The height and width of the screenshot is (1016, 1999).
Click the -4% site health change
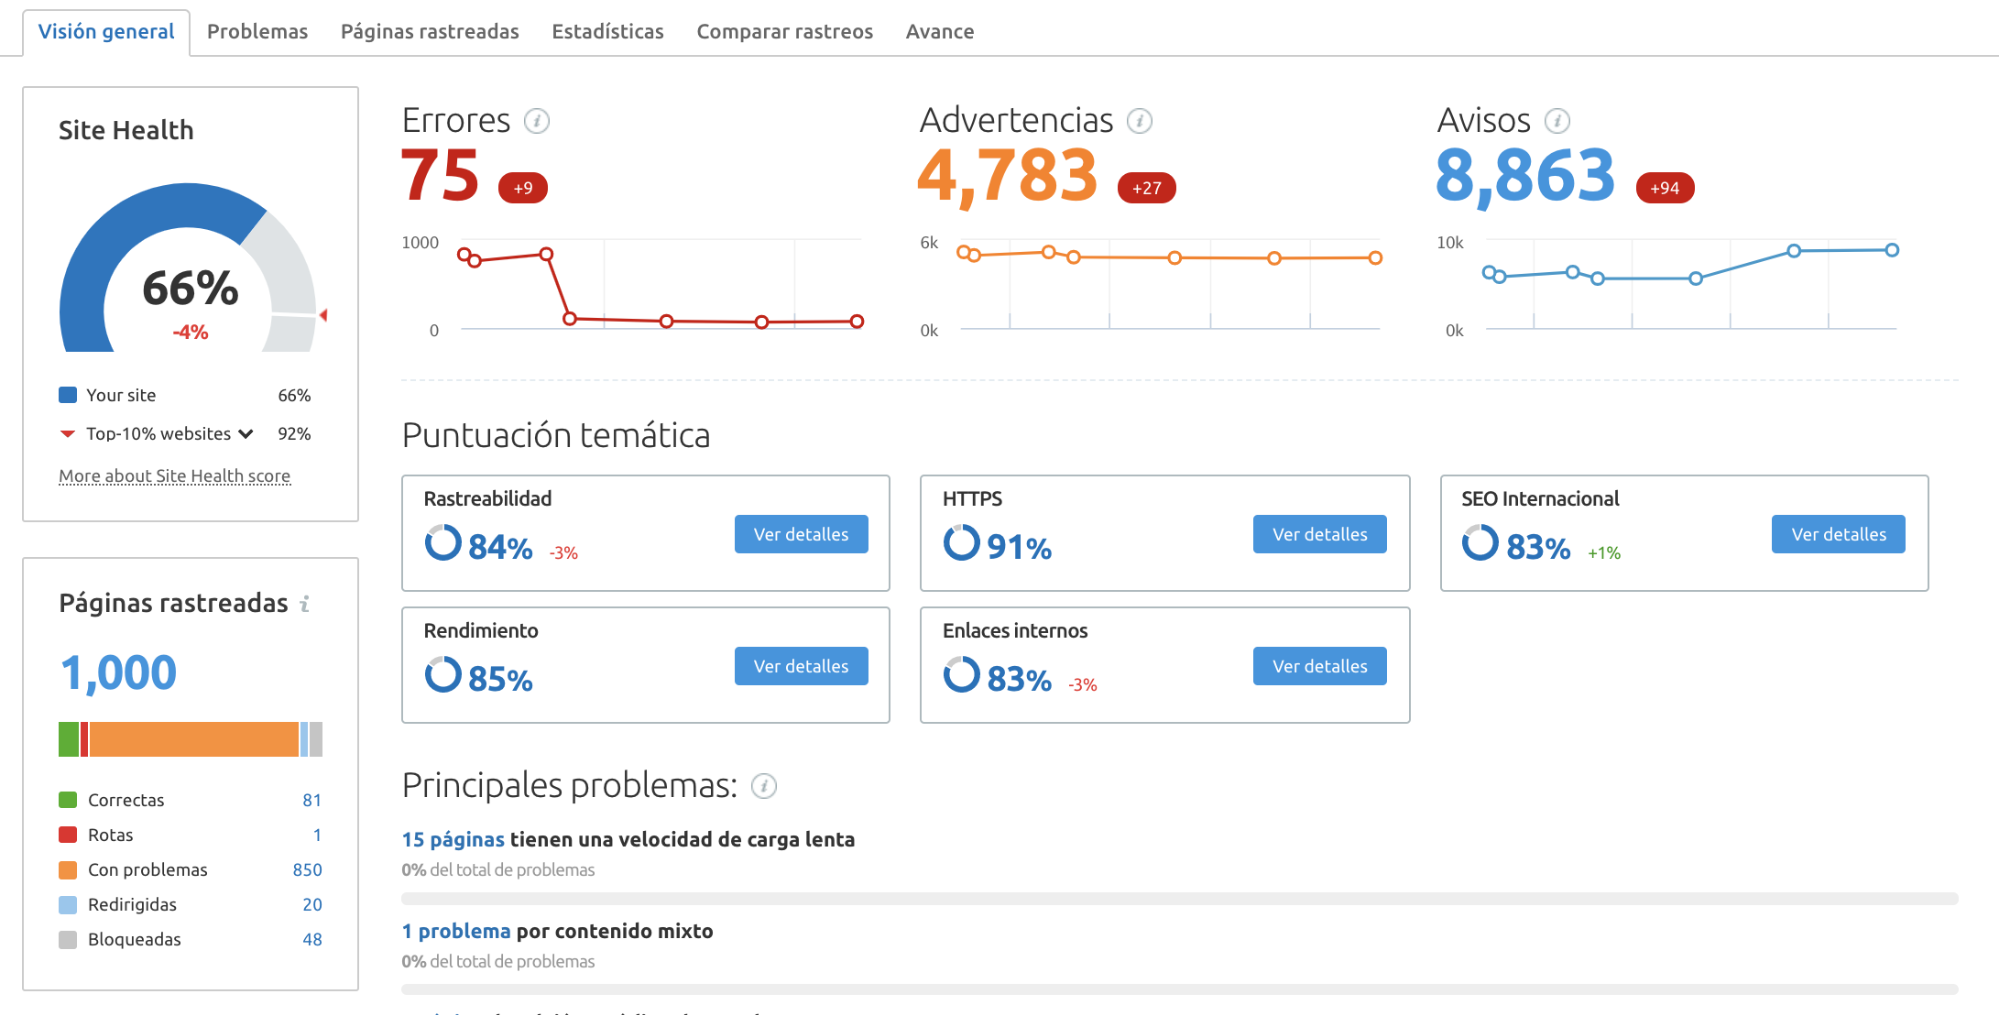coord(190,332)
